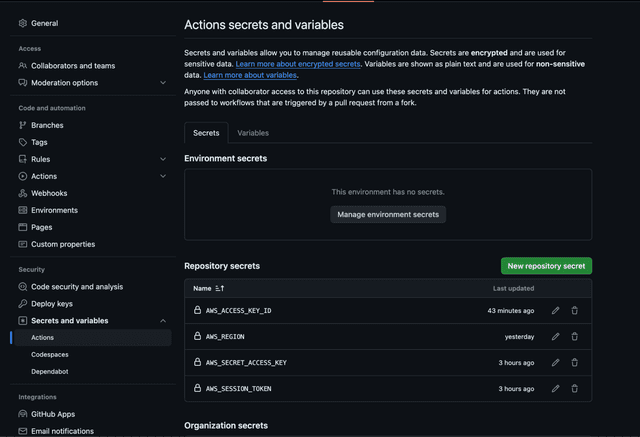640x437 pixels.
Task: Expand the Rules sidebar section
Action: tap(163, 159)
